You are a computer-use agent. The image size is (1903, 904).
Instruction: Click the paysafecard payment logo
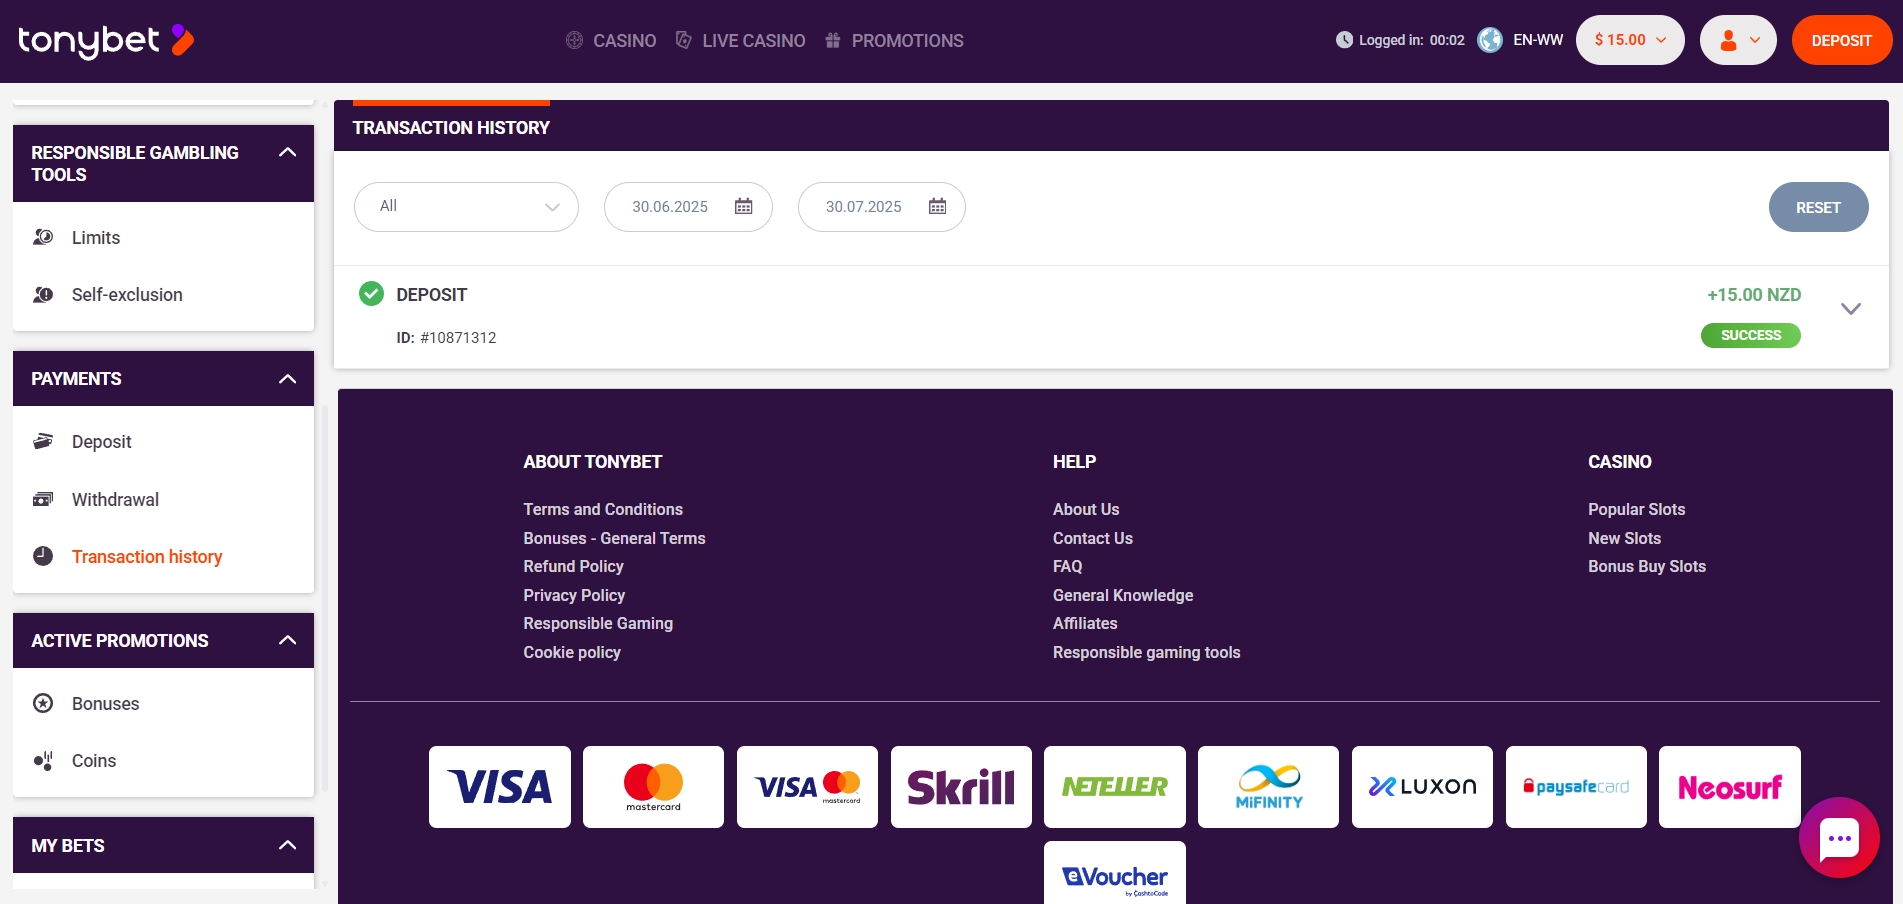[1576, 787]
